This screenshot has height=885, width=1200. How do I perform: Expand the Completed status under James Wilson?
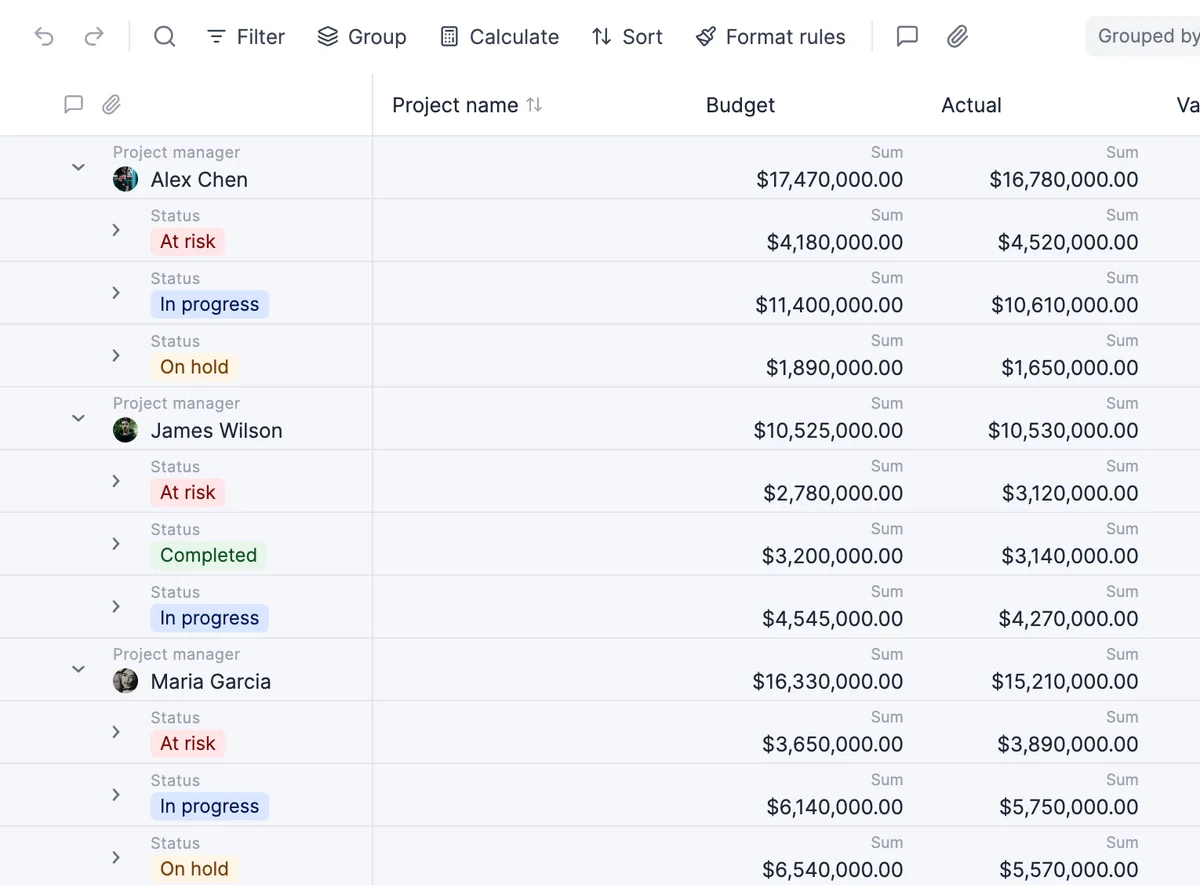[116, 544]
